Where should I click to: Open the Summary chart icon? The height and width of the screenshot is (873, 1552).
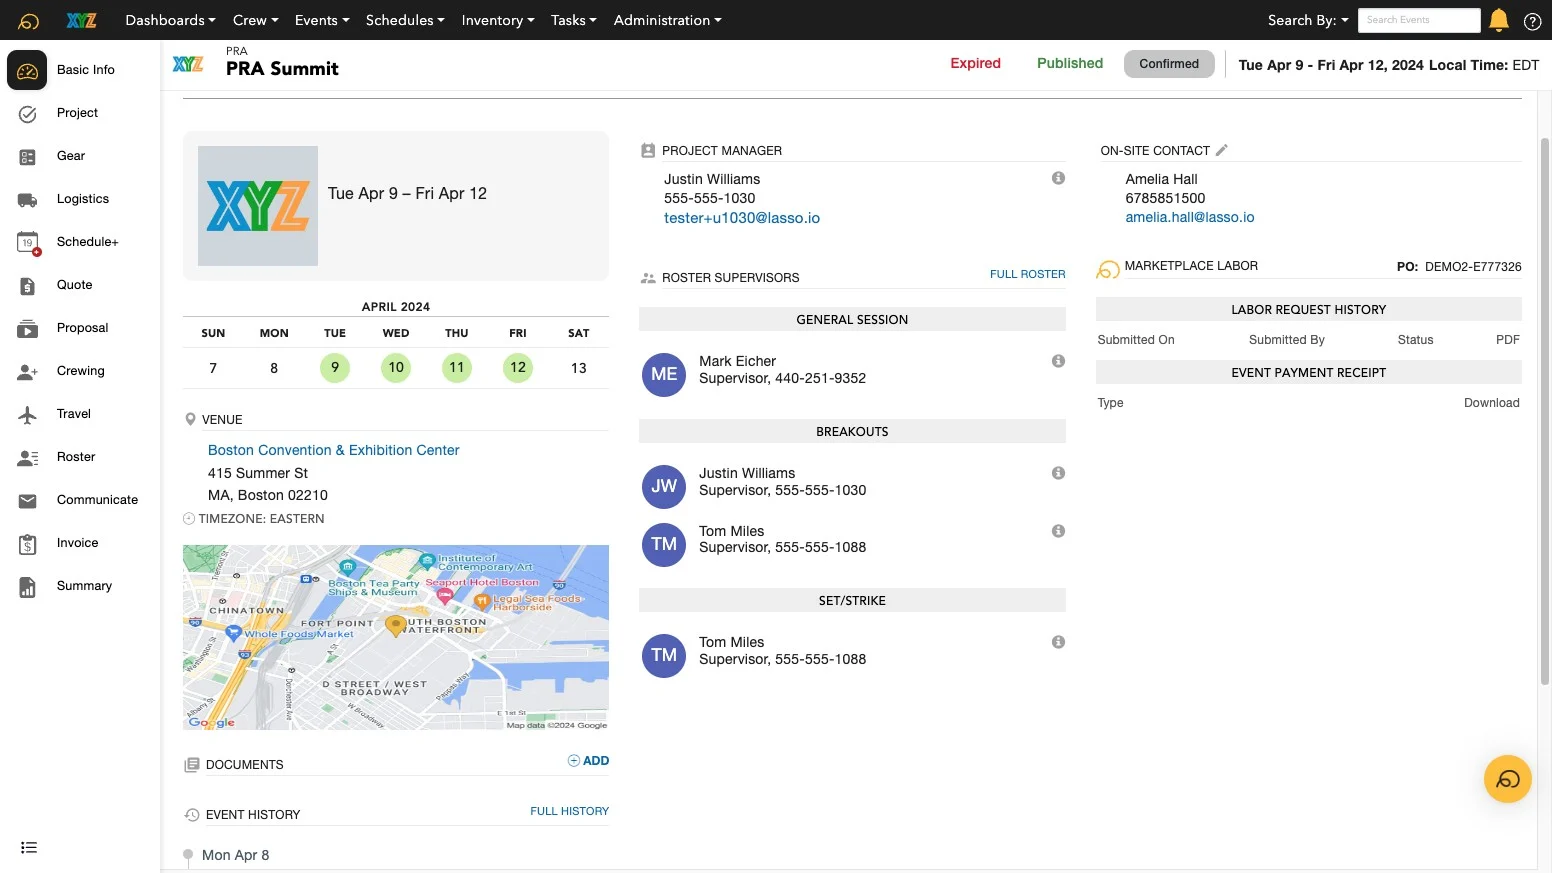pos(28,587)
